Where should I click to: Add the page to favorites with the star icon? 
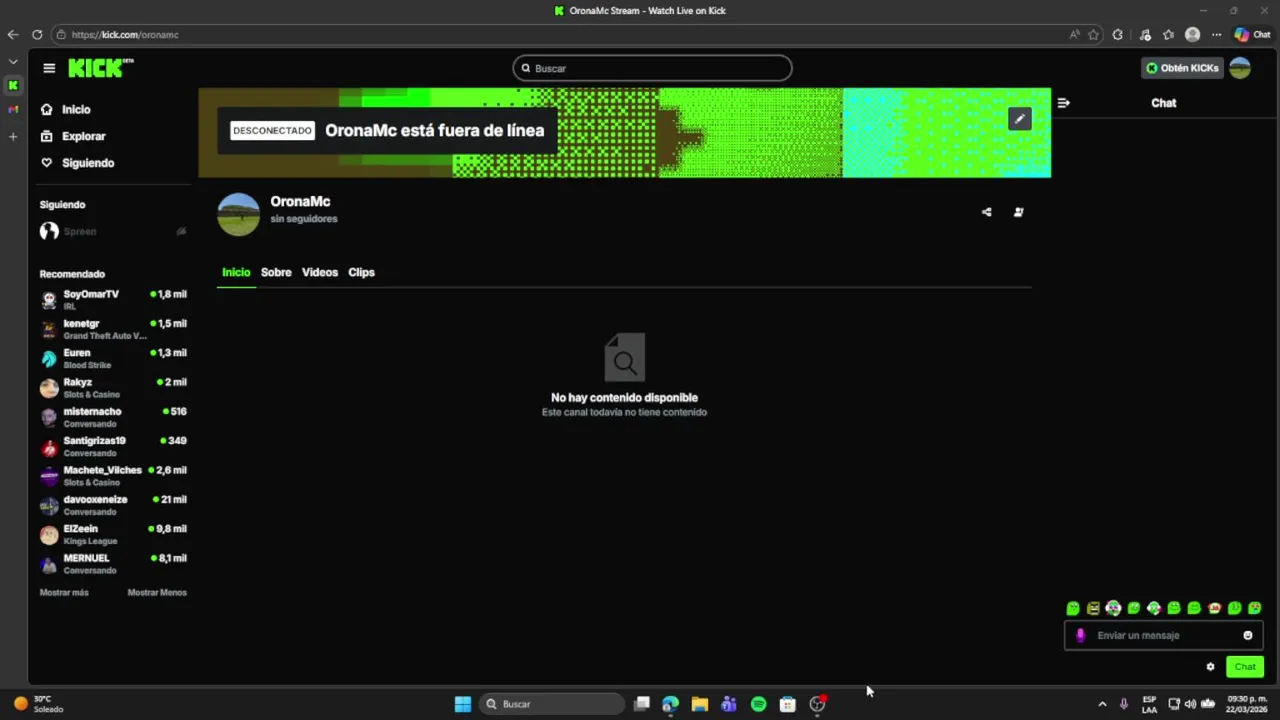[x=1093, y=34]
